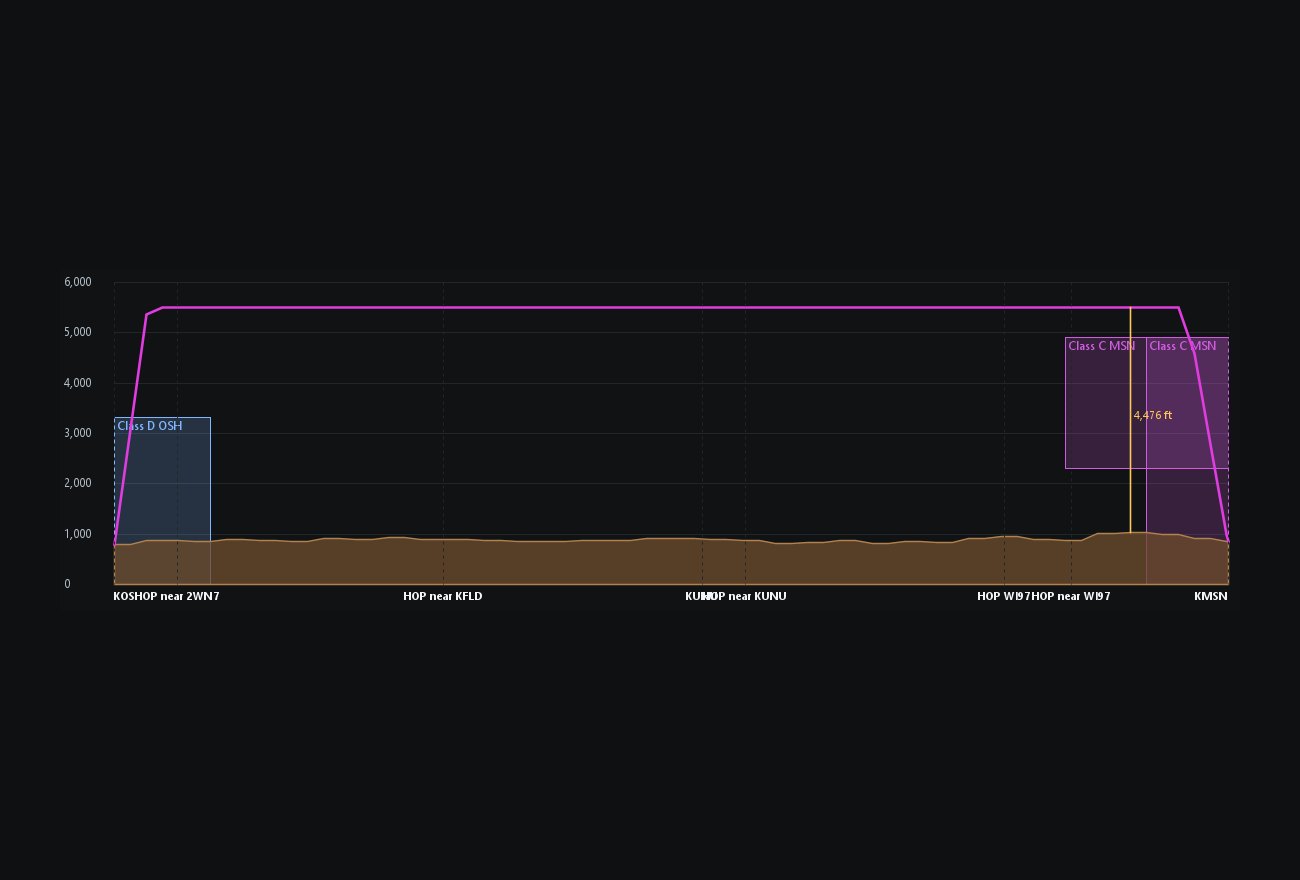Select the 4,000 altitude axis value
This screenshot has height=880, width=1300.
[x=78, y=383]
